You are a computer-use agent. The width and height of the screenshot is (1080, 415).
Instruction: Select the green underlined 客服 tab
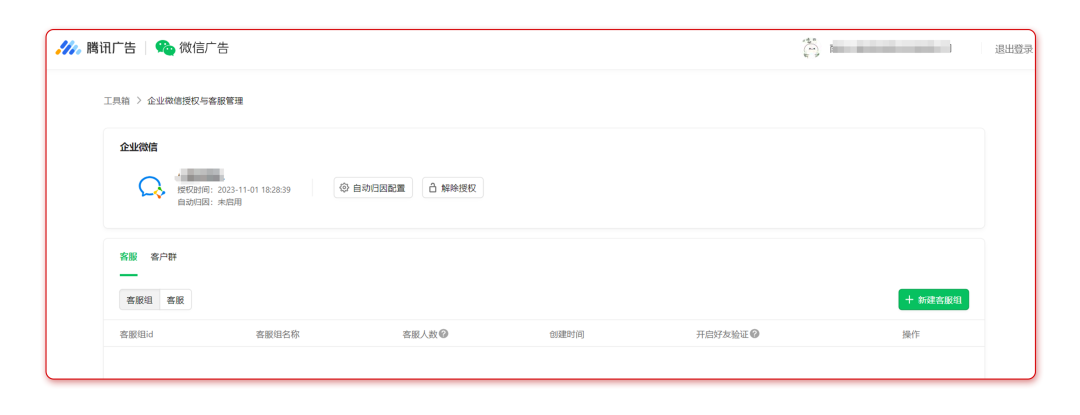pyautogui.click(x=128, y=257)
